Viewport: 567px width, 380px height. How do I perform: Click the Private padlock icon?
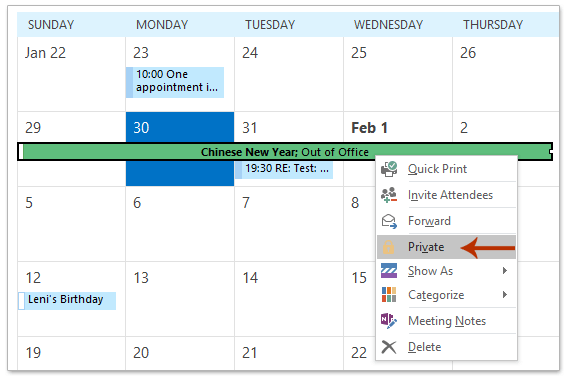point(389,247)
